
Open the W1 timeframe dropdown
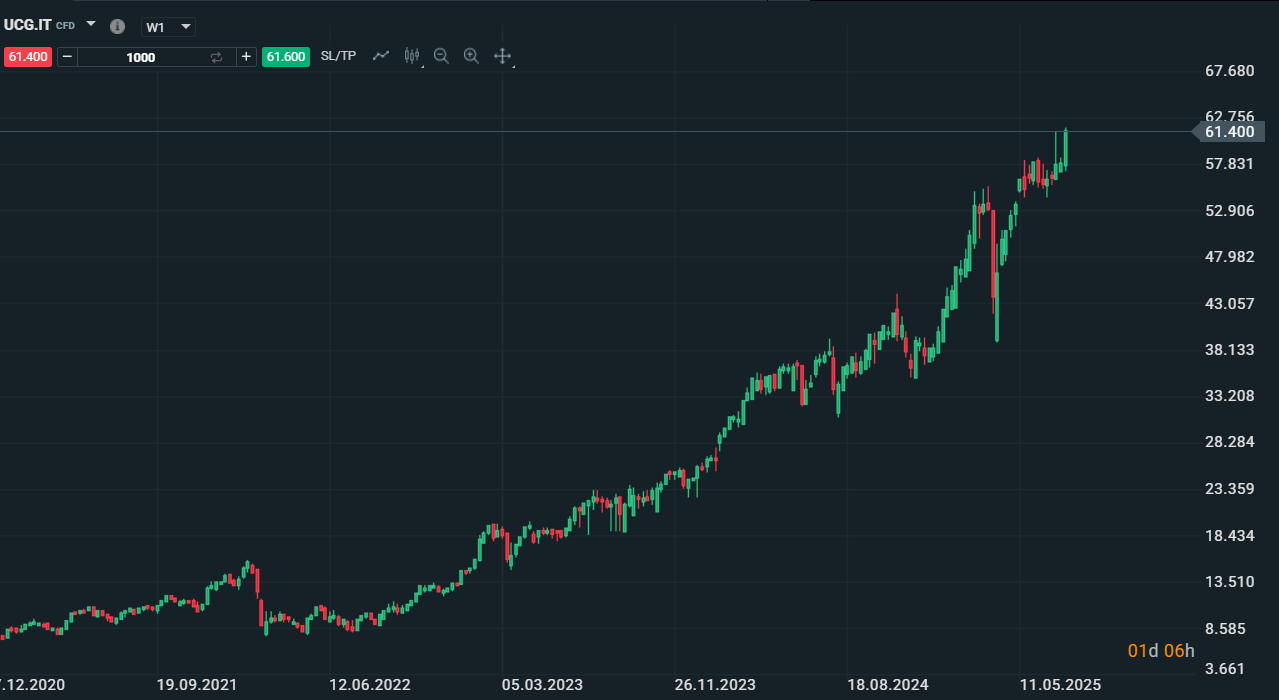click(168, 27)
